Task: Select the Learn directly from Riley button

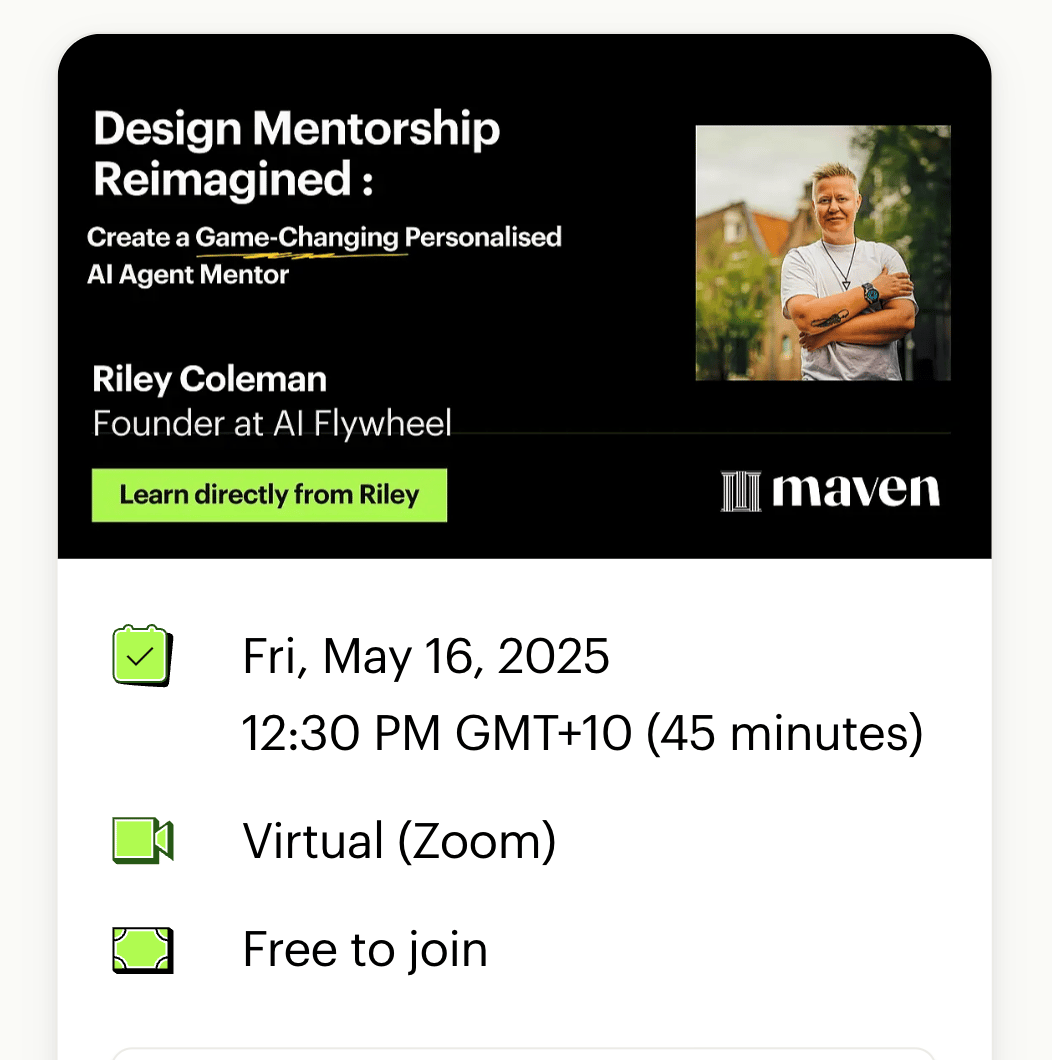Action: point(269,495)
